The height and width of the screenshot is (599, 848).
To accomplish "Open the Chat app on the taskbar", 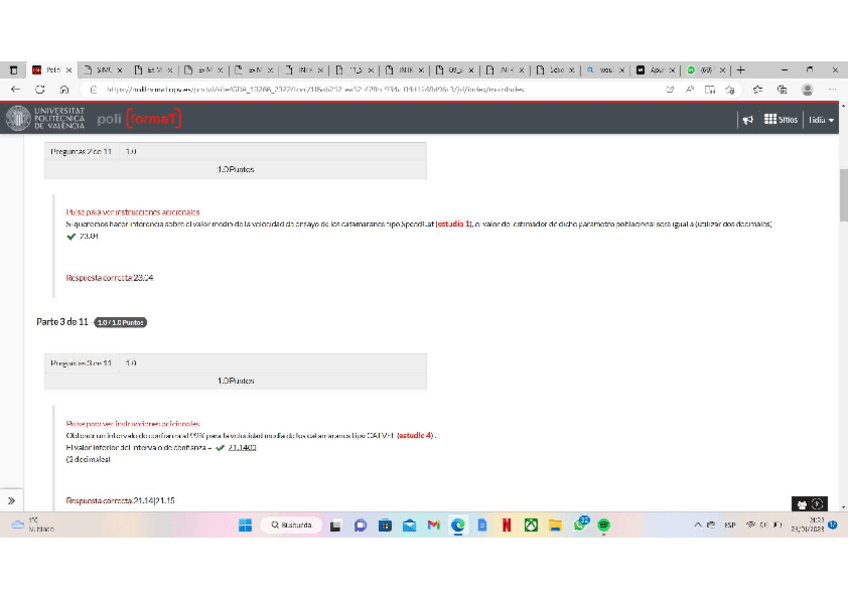I will pyautogui.click(x=360, y=525).
